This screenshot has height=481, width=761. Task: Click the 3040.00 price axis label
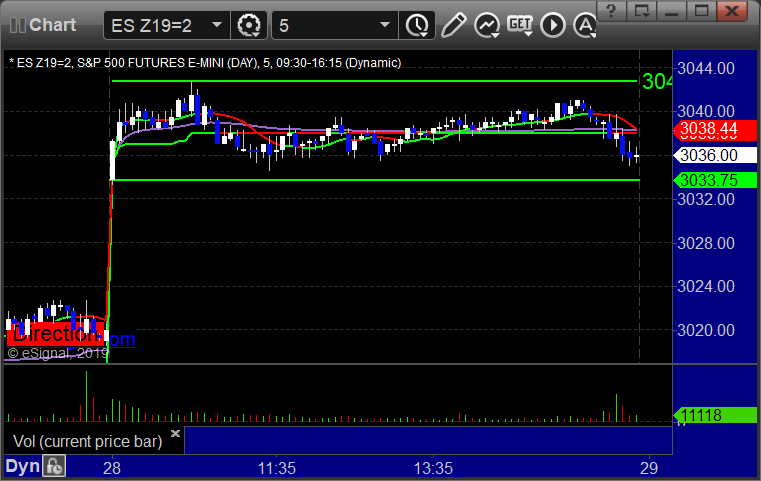pos(706,112)
